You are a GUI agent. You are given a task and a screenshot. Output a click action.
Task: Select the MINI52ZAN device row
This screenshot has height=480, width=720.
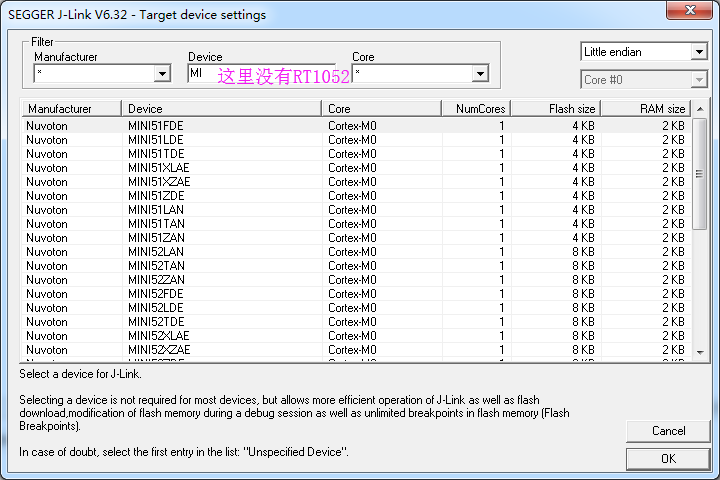pos(356,280)
